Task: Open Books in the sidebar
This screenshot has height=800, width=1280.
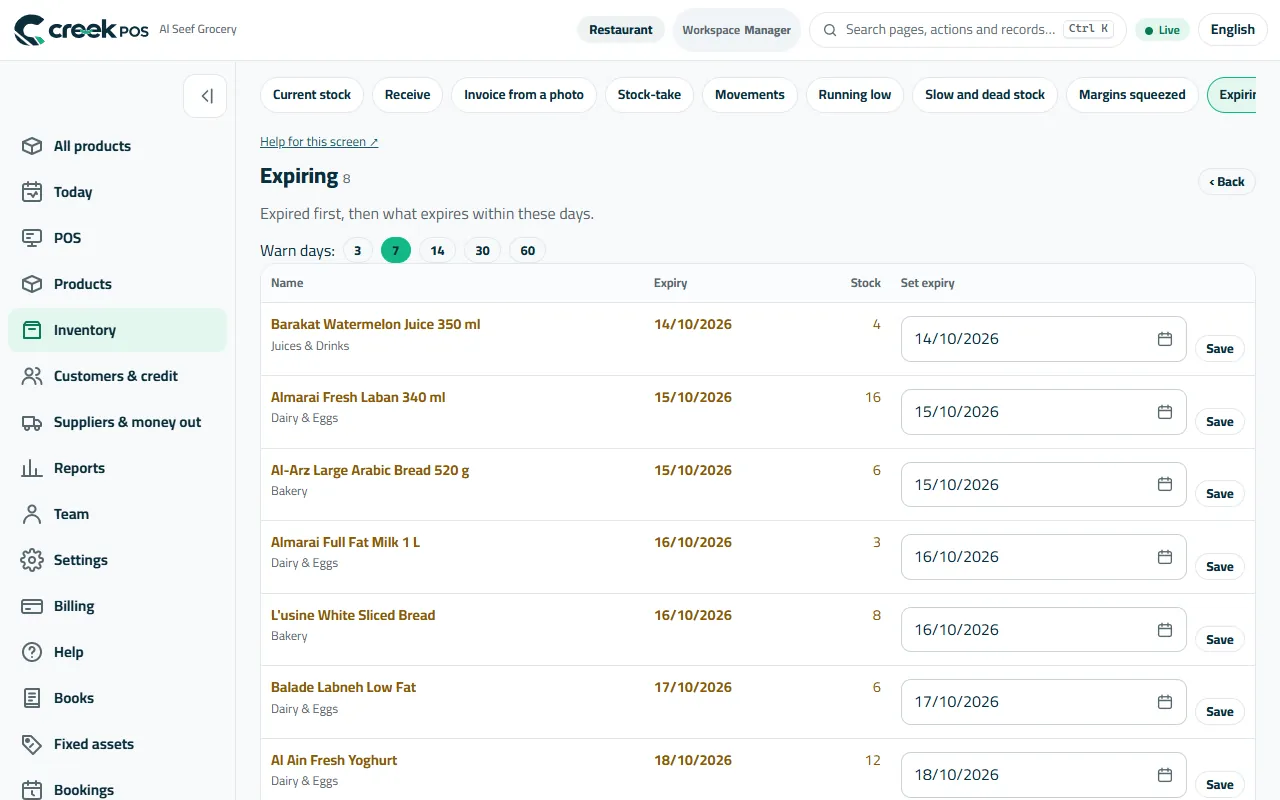Action: click(117, 698)
